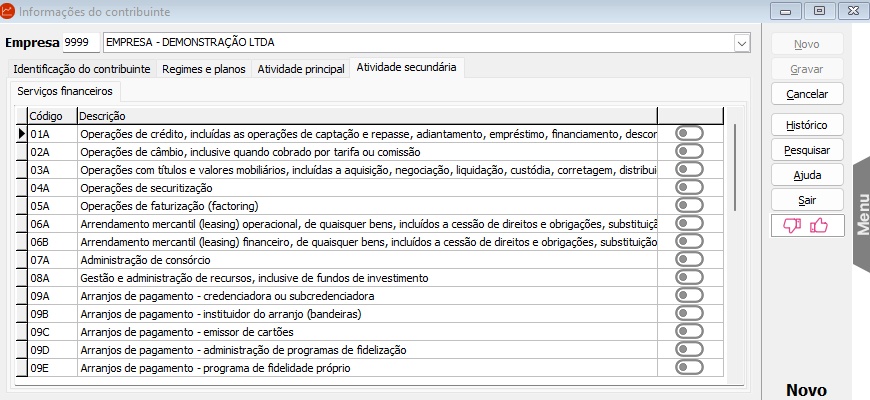Select row 'Administração de consórcio'

(x=367, y=260)
